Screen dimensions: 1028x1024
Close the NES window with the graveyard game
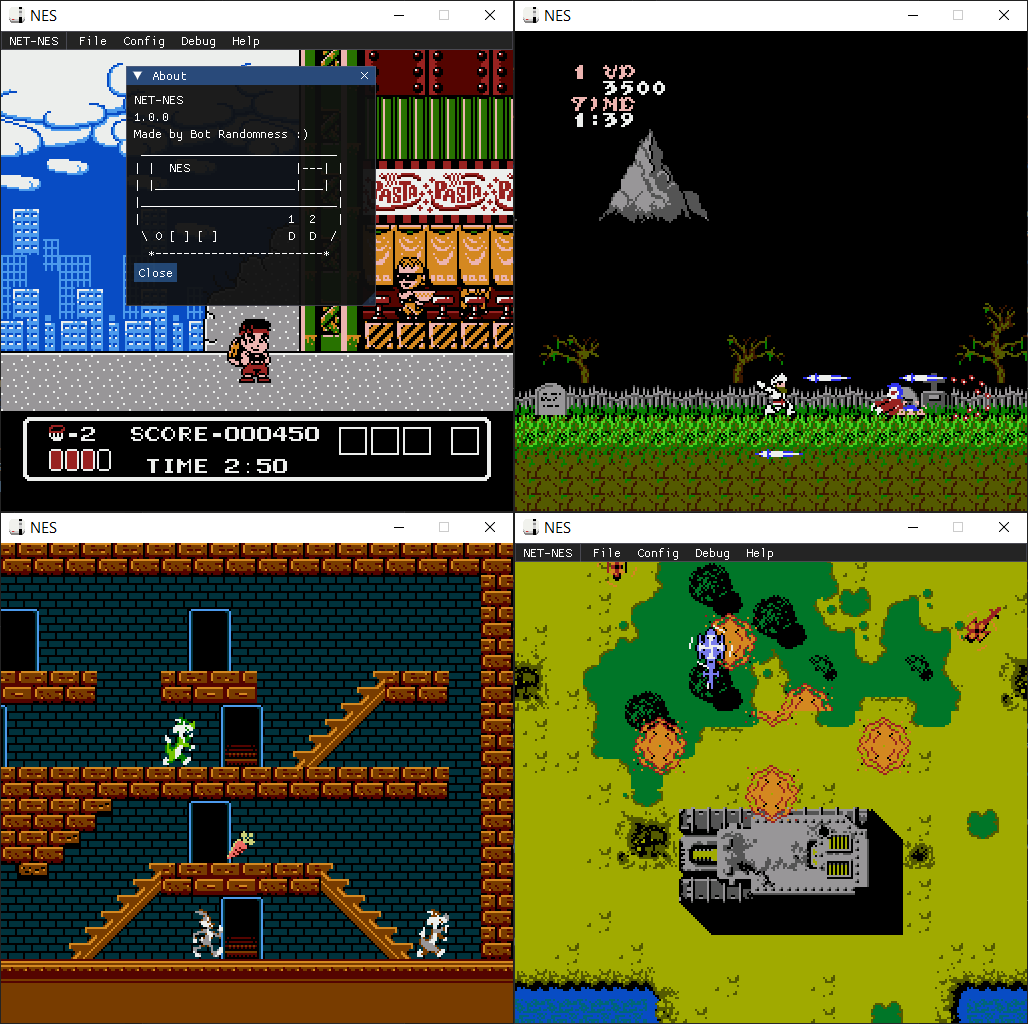1004,15
